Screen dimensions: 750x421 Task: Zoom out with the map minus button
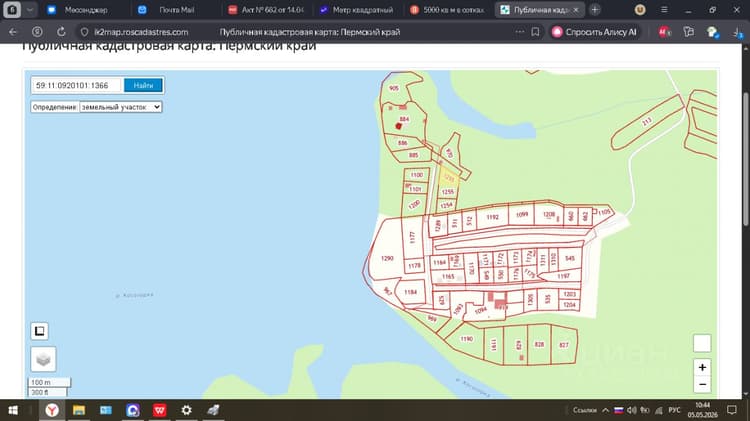pos(702,384)
